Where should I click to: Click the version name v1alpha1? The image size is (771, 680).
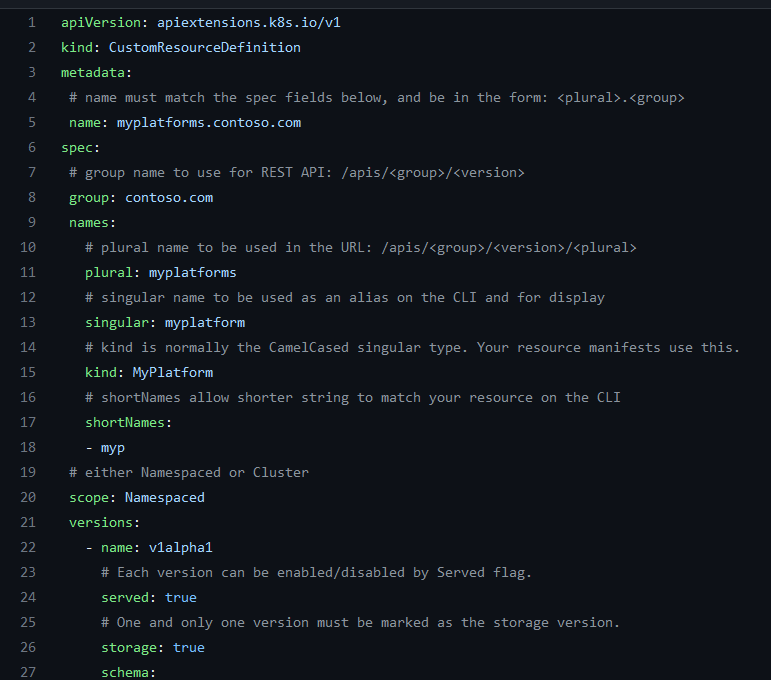[x=180, y=547]
